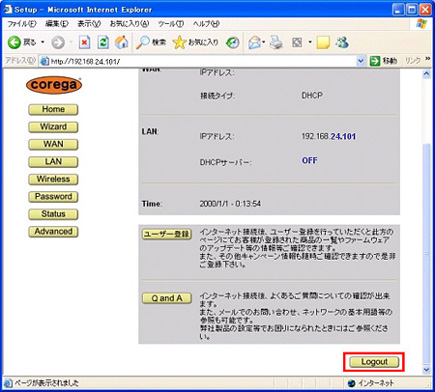The height and width of the screenshot is (392, 435).
Task: Open the お気に入り(A) menu
Action: pyautogui.click(x=129, y=24)
